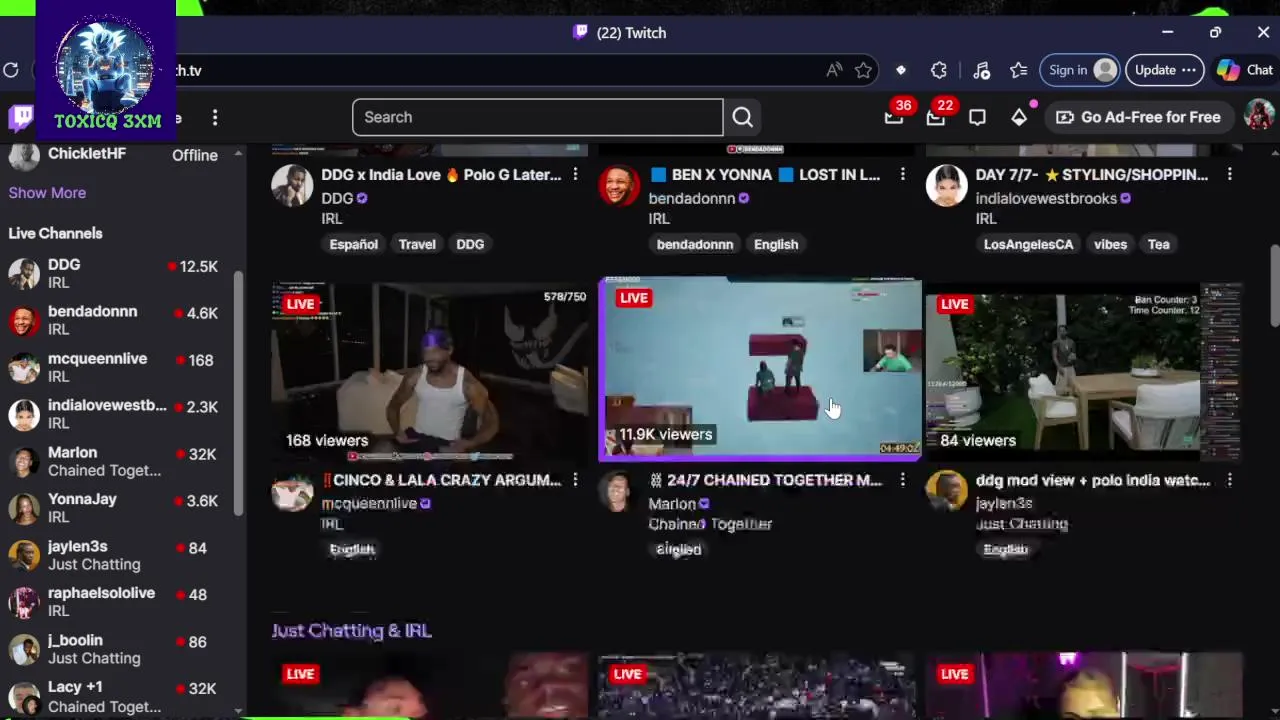Open options for the 24/7 CHAINED TOGETHER stream
Viewport: 1280px width, 720px height.
pyautogui.click(x=902, y=481)
